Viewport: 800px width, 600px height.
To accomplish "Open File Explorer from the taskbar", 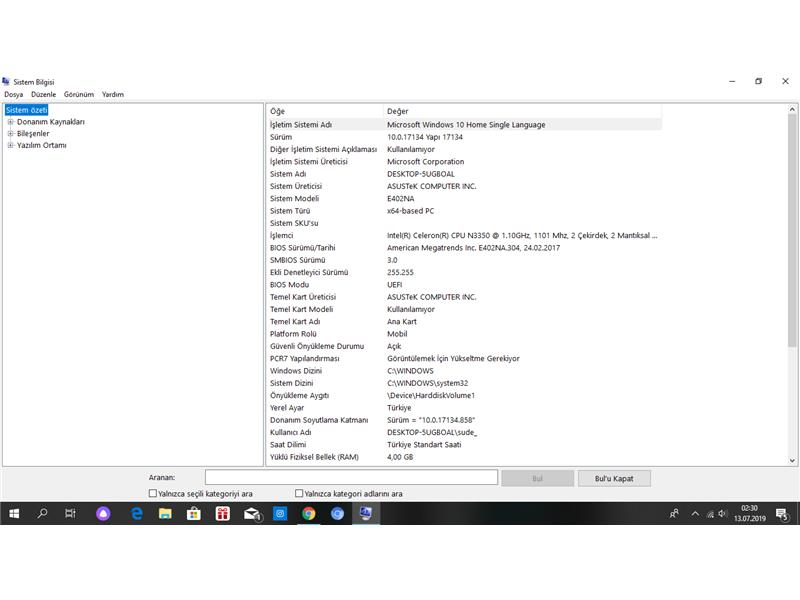I will (x=165, y=513).
